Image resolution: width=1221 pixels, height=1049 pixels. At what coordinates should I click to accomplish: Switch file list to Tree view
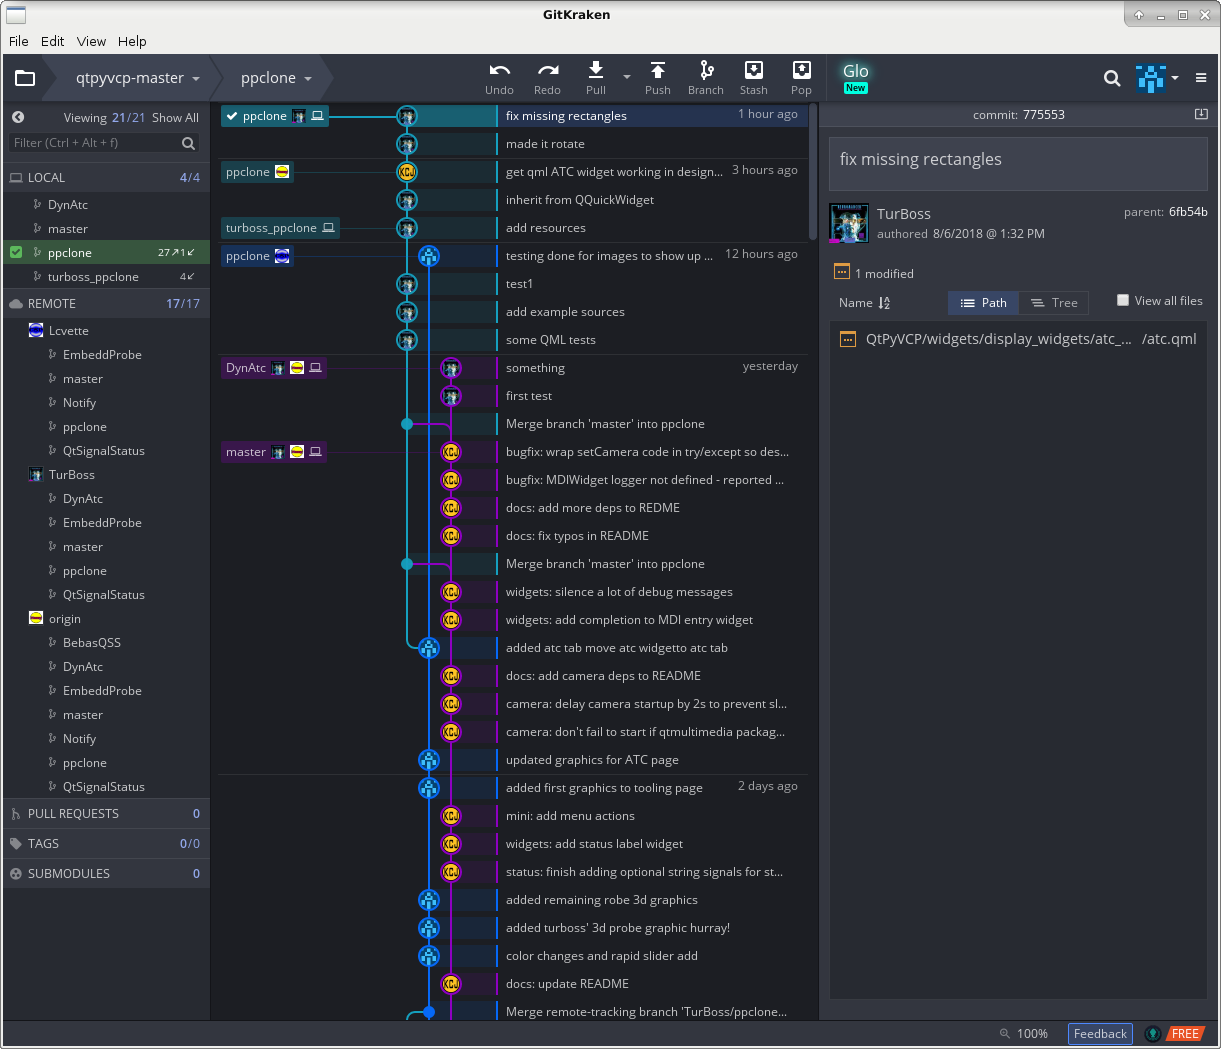(x=1054, y=303)
